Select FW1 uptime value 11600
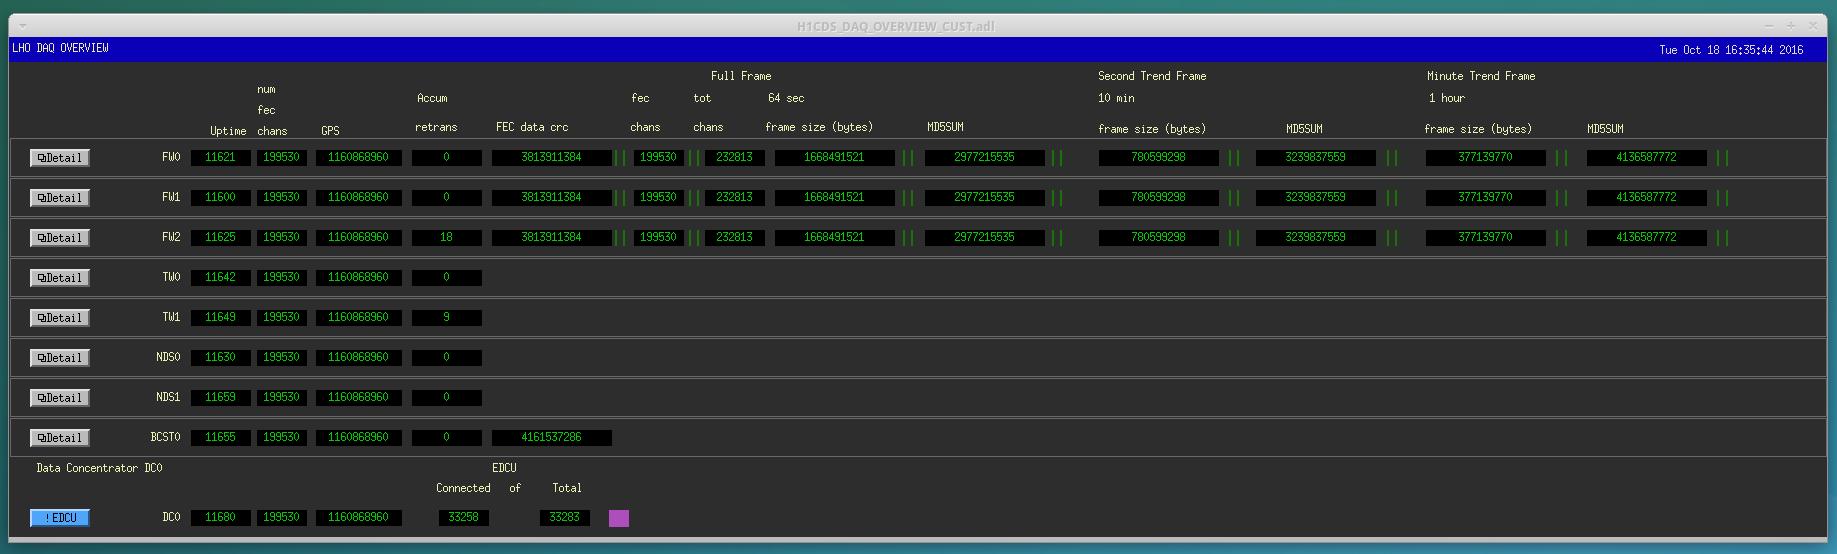This screenshot has height=554, width=1837. coord(221,198)
